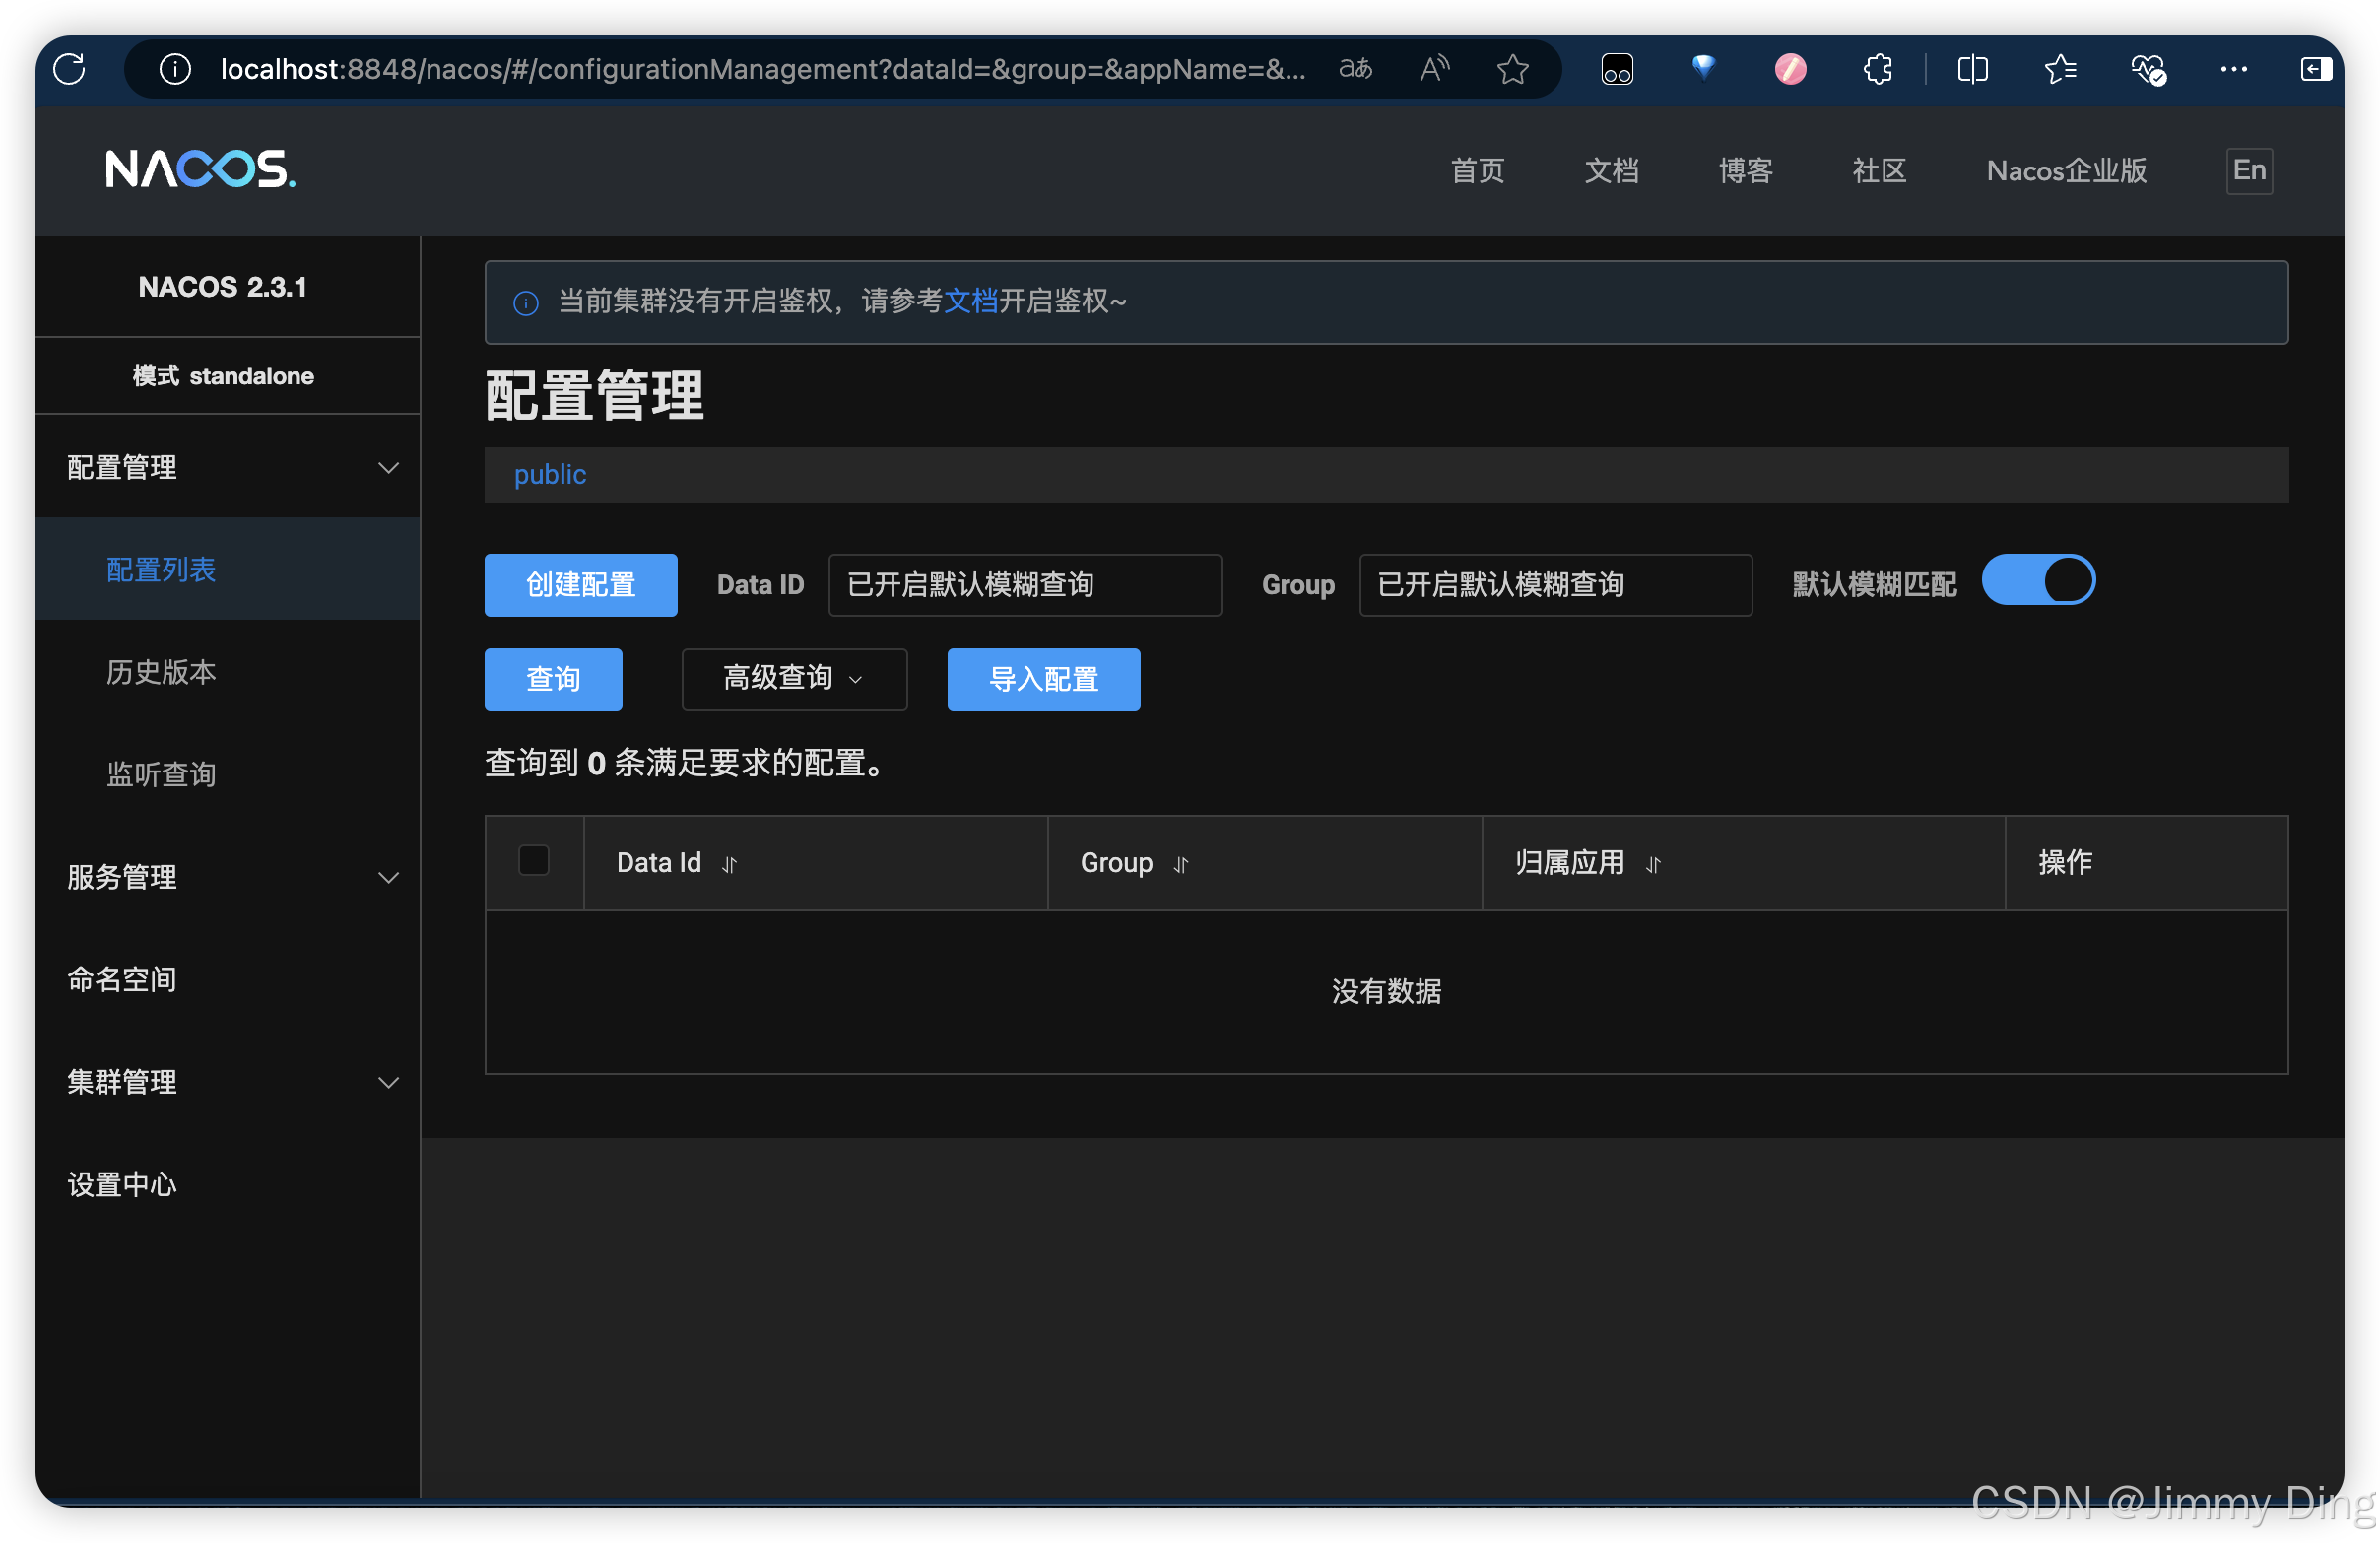Open the browser sidebar panel icon

[x=2316, y=69]
